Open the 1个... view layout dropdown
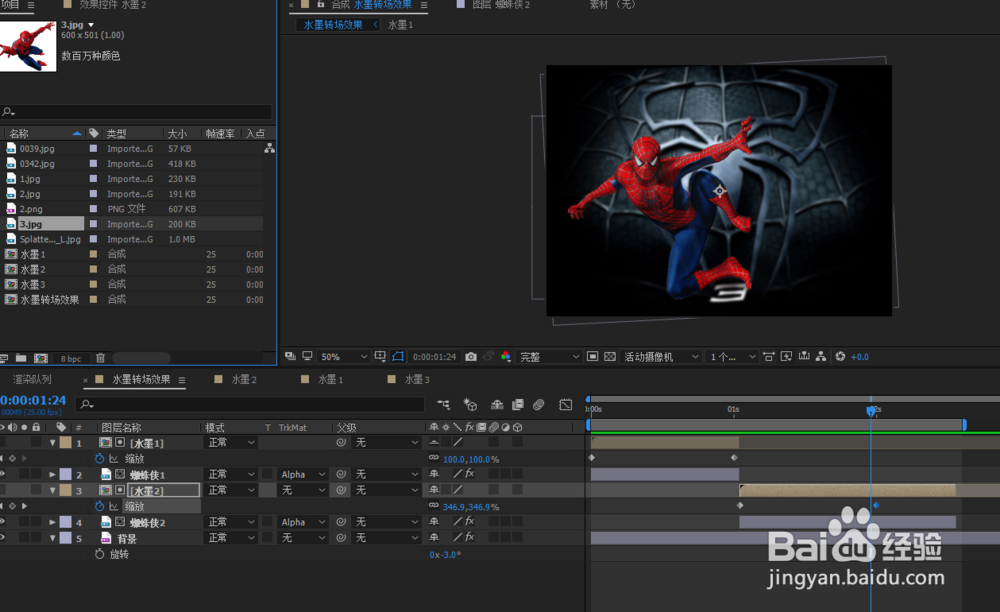The image size is (1000, 612). coord(733,356)
